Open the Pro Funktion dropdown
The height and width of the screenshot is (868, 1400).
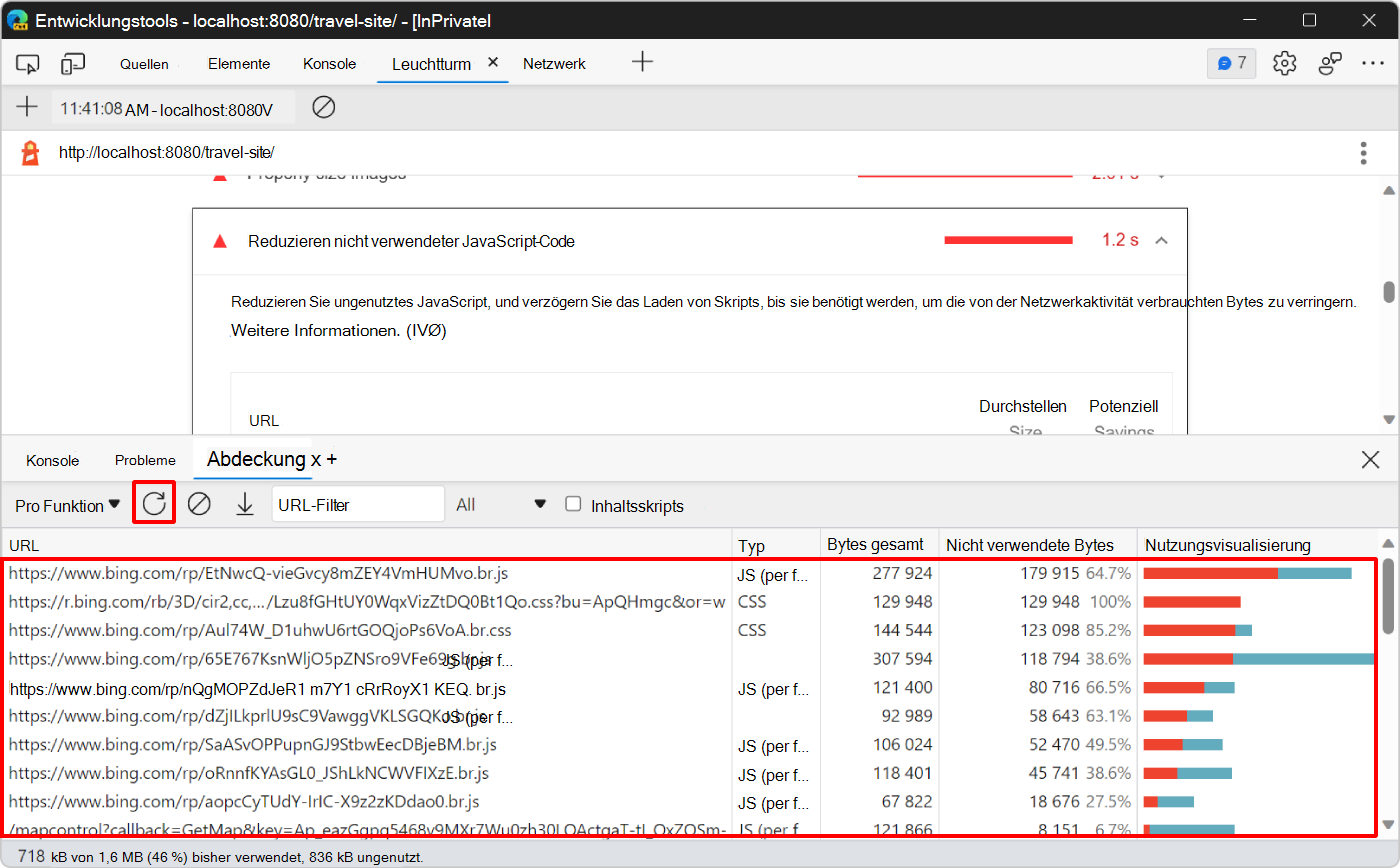pos(67,506)
